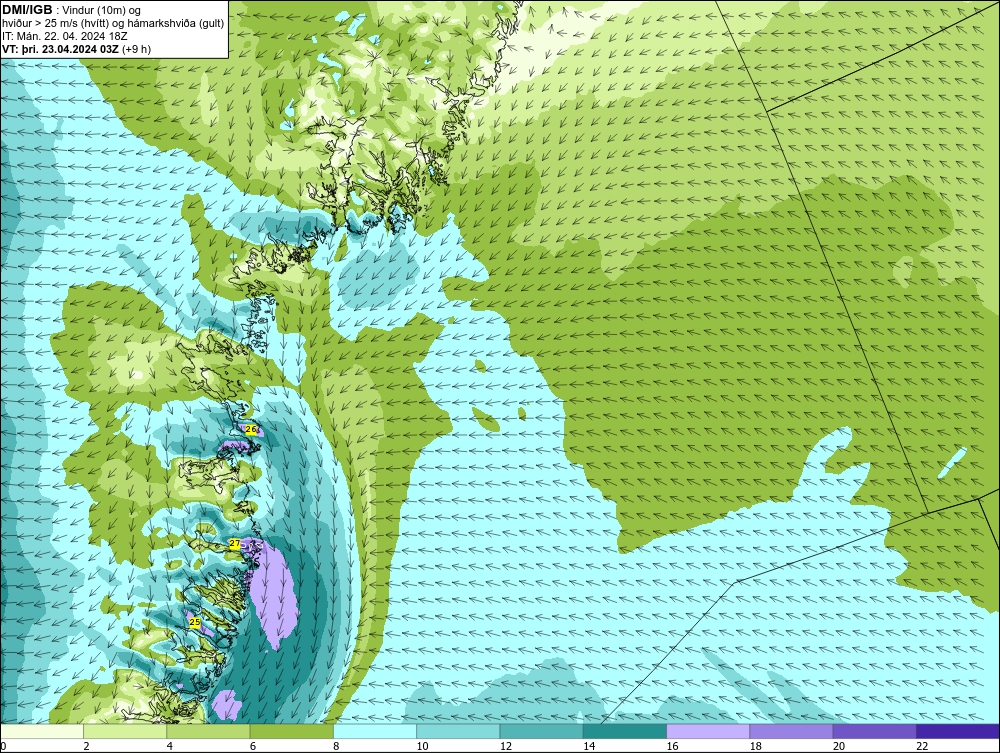Click the 10-12 m/s turquoise legend swatch

458,731
